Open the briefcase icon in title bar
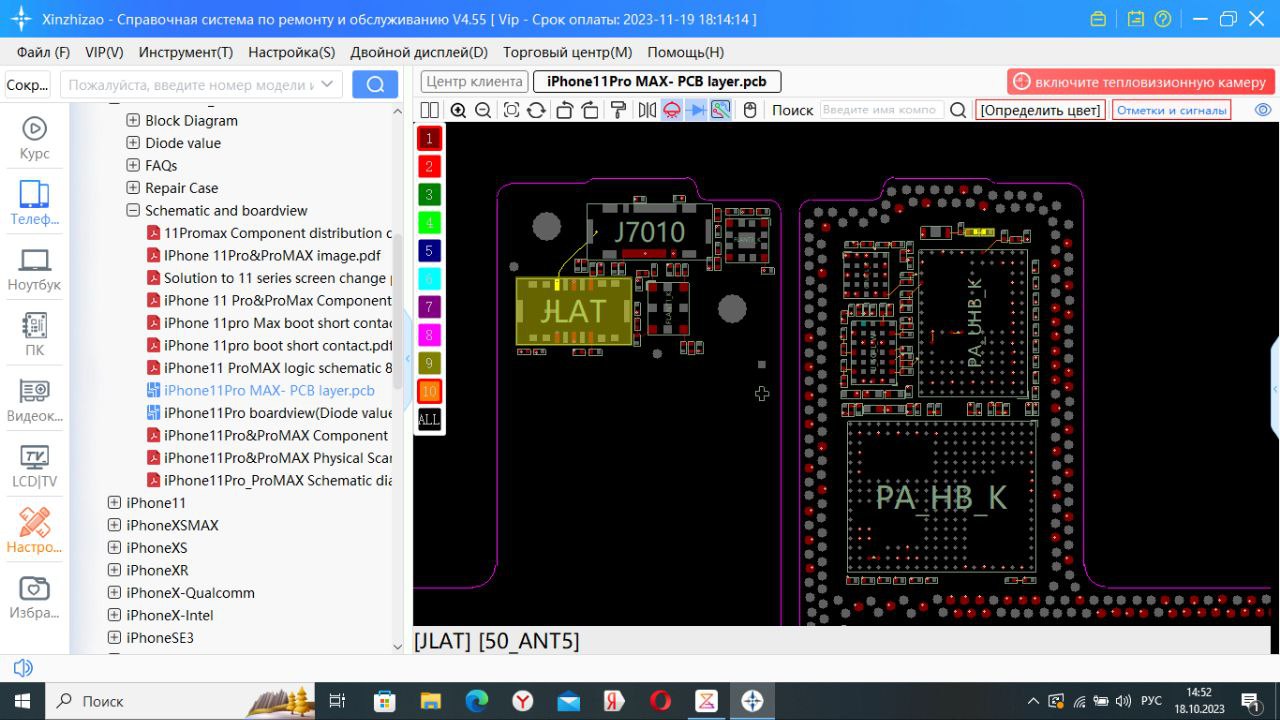 pyautogui.click(x=1098, y=19)
